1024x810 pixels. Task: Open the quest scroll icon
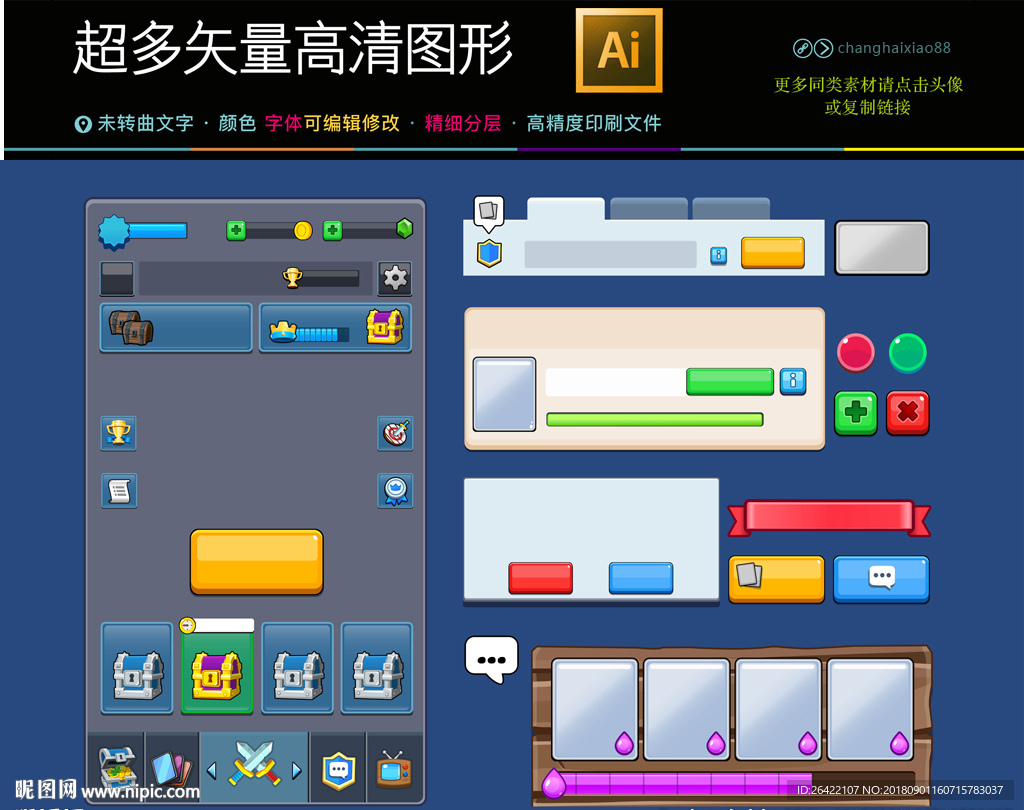[x=119, y=491]
